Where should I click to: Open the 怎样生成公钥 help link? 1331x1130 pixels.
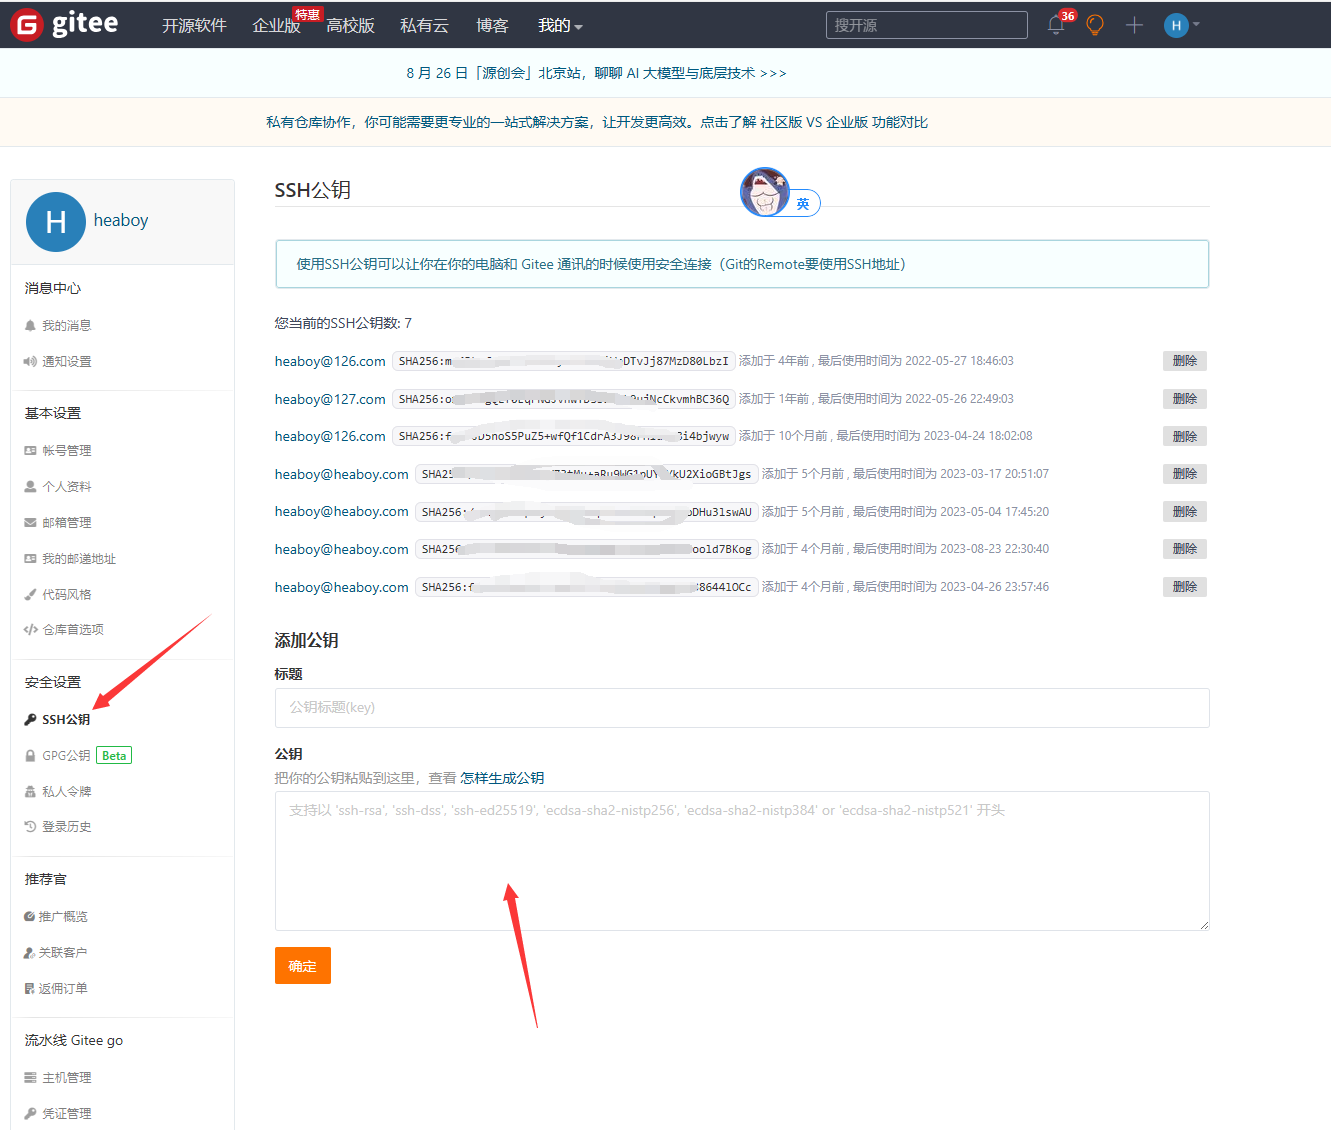[x=502, y=778]
